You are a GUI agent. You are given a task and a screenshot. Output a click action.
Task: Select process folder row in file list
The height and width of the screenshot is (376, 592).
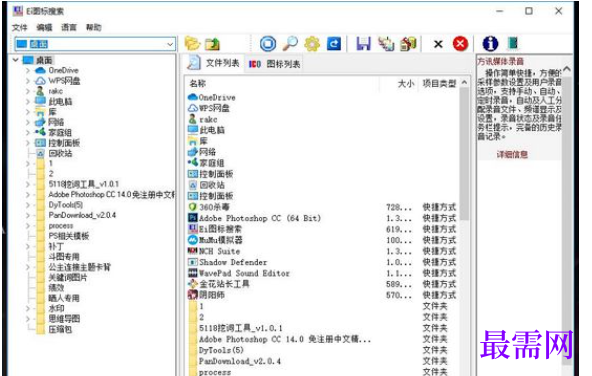pos(215,372)
